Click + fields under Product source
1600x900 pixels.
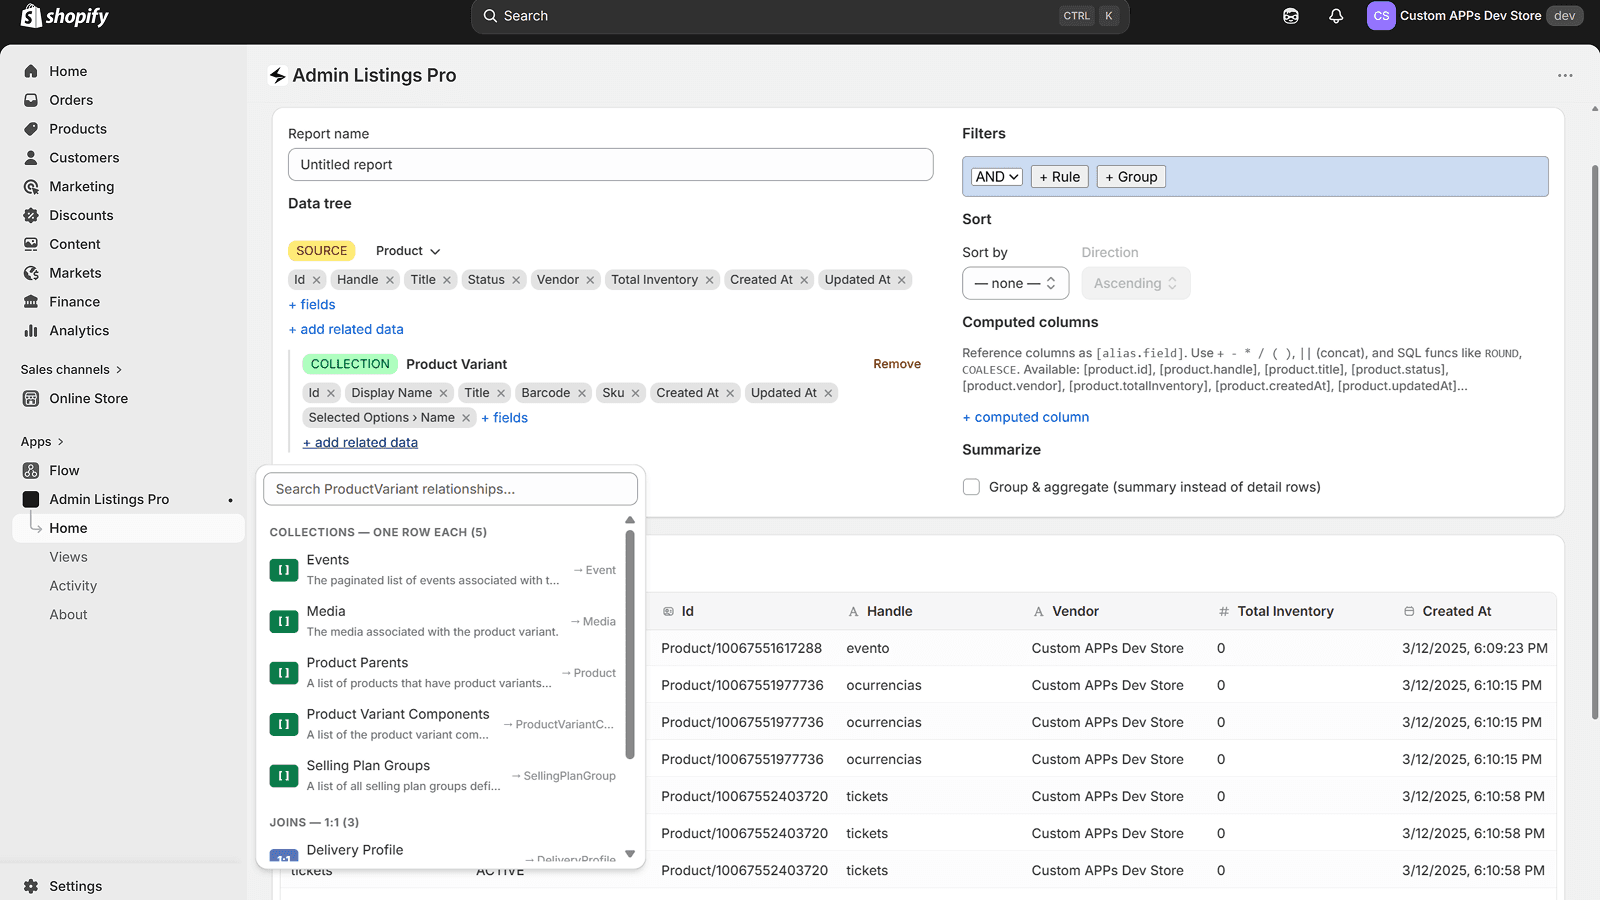[x=312, y=305]
